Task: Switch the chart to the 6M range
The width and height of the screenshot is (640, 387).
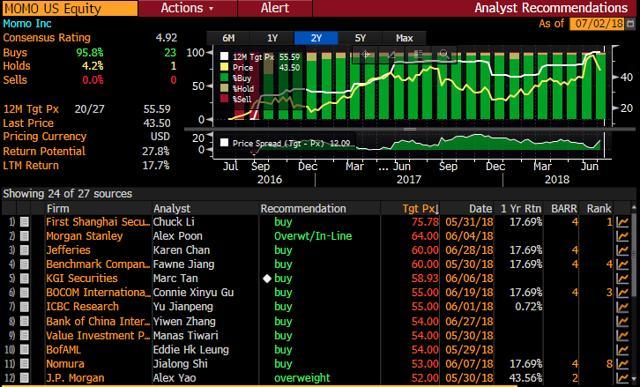Action: [x=229, y=38]
